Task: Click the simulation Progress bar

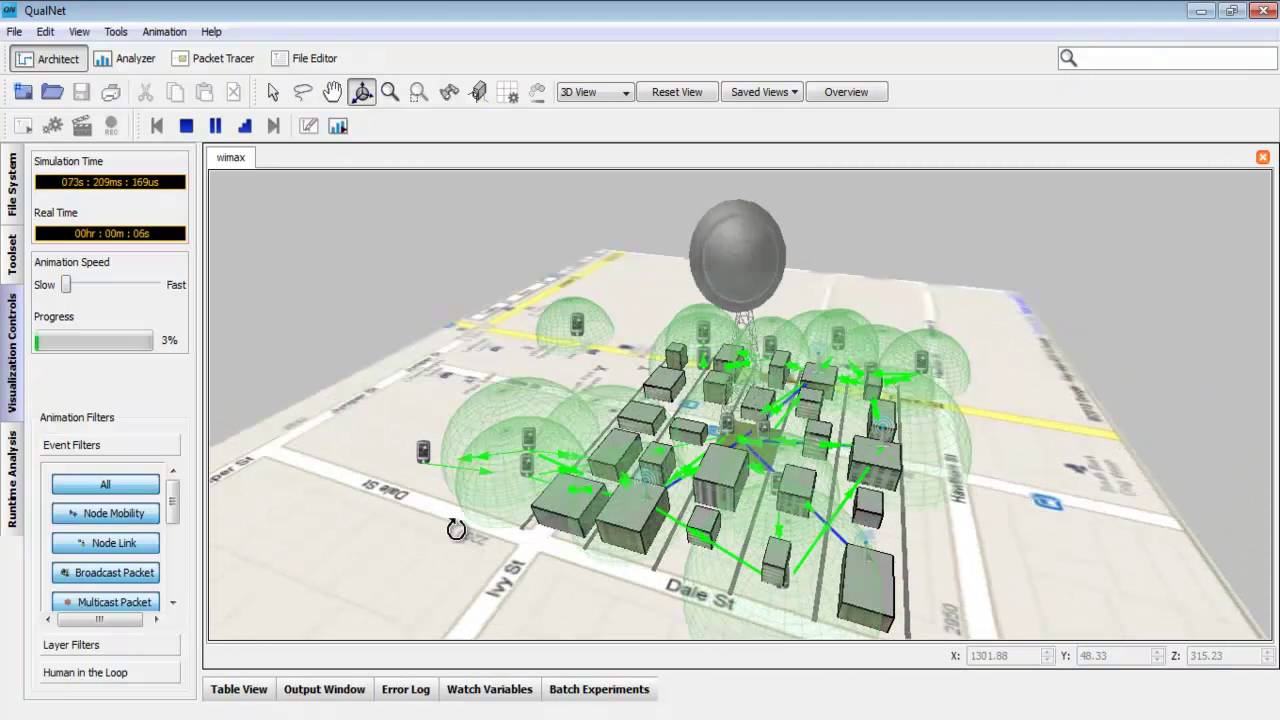Action: [x=94, y=341]
